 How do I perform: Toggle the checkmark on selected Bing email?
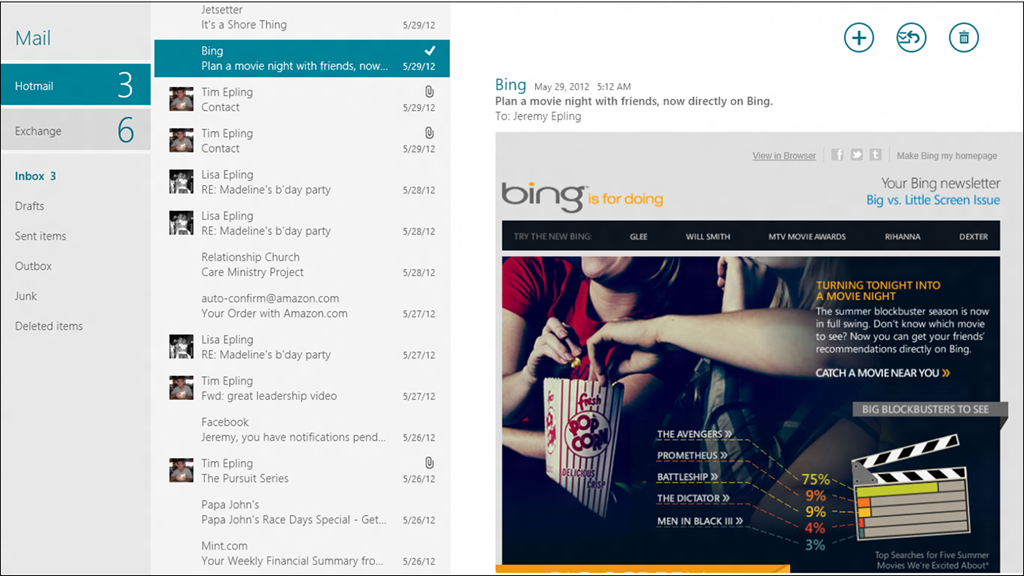pyautogui.click(x=430, y=50)
